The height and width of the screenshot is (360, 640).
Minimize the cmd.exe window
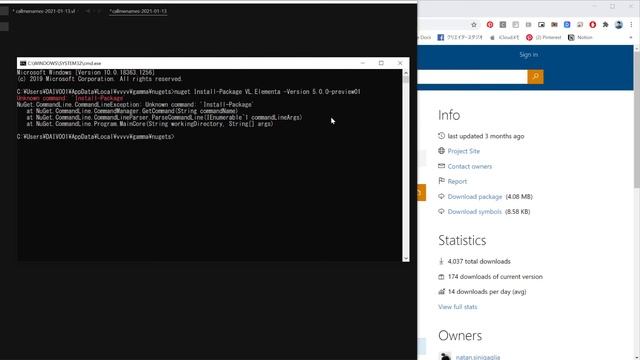click(x=362, y=63)
